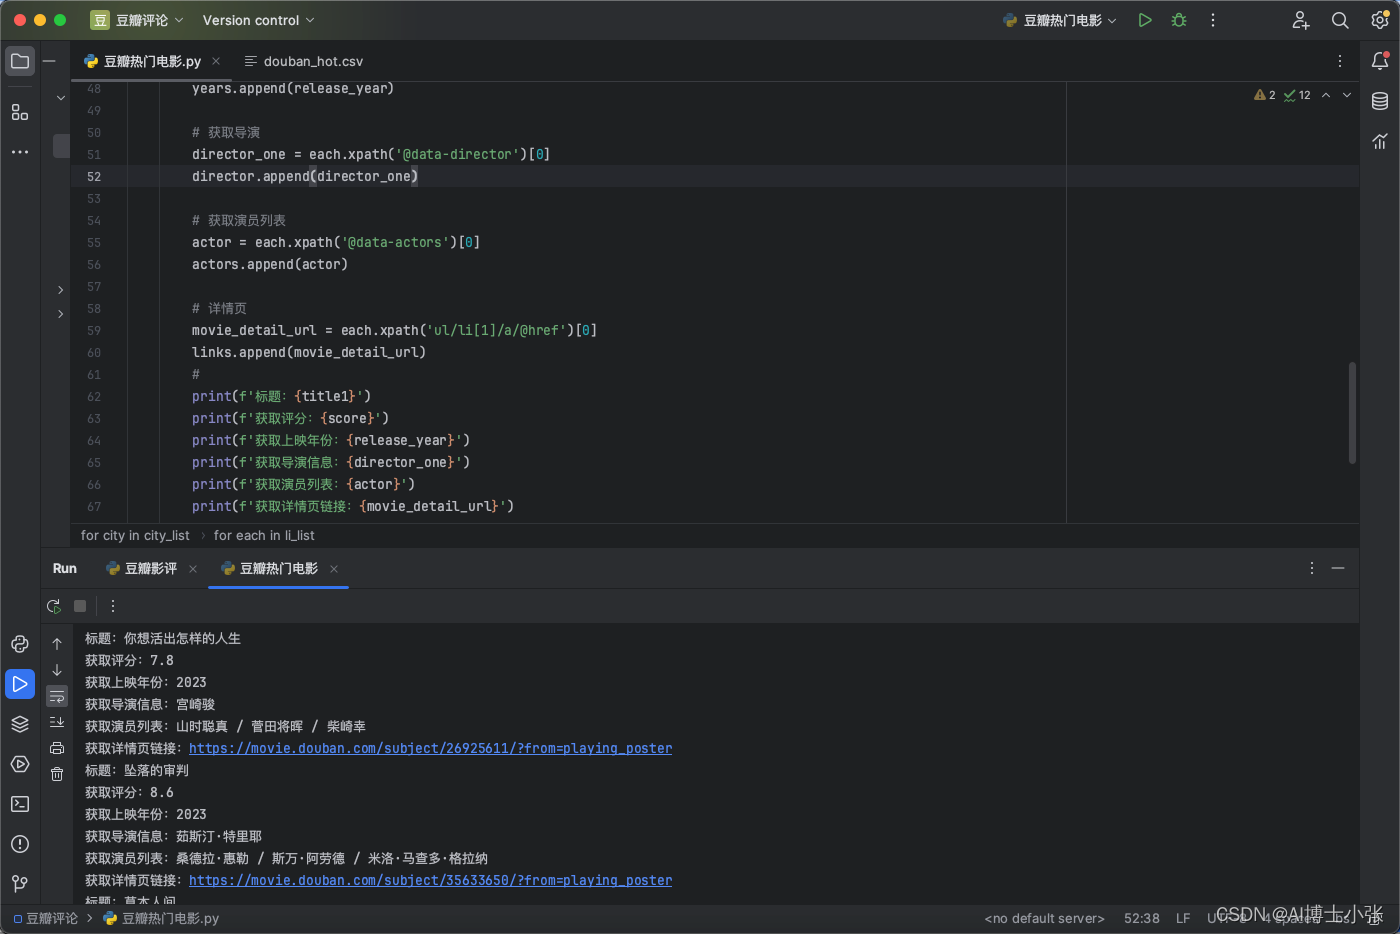Open Run tool window icon in left sidebar
This screenshot has height=934, width=1400.
coord(20,684)
